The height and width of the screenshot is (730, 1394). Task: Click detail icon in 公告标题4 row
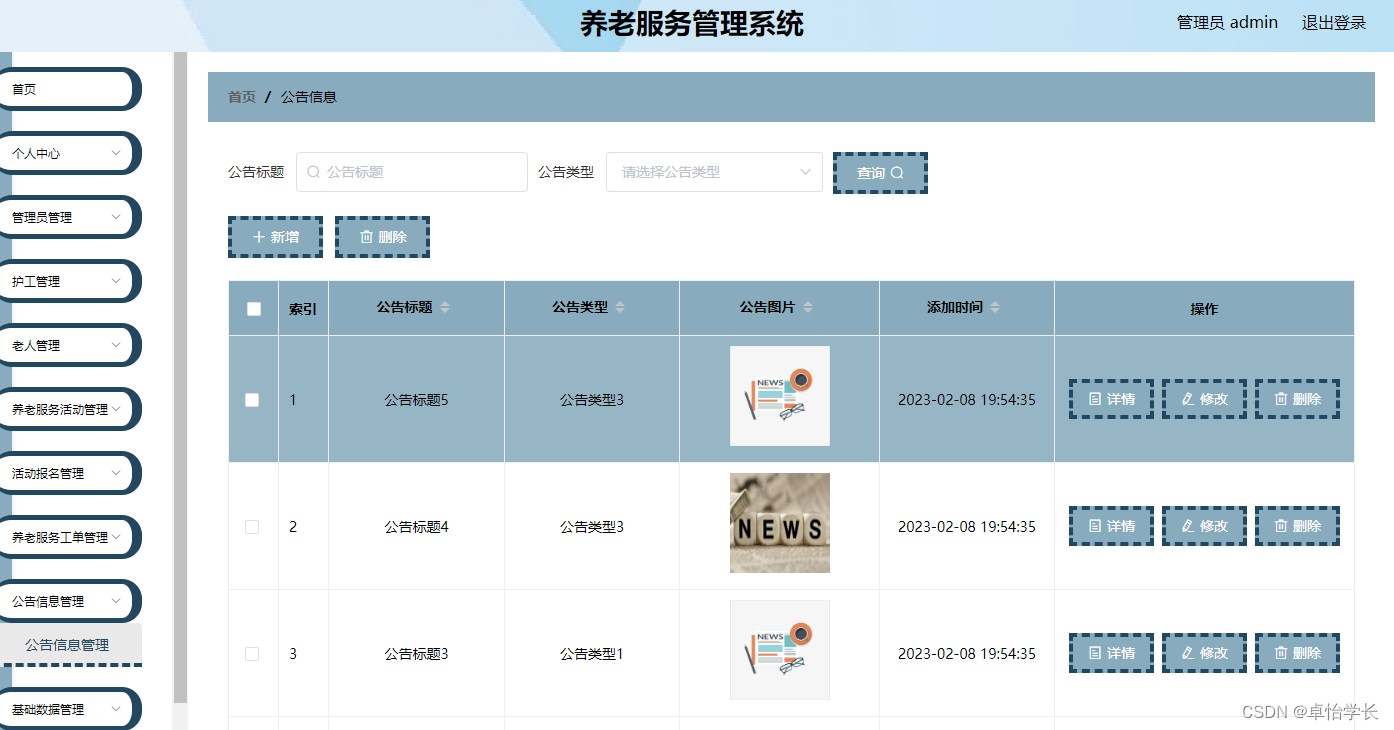click(1095, 526)
